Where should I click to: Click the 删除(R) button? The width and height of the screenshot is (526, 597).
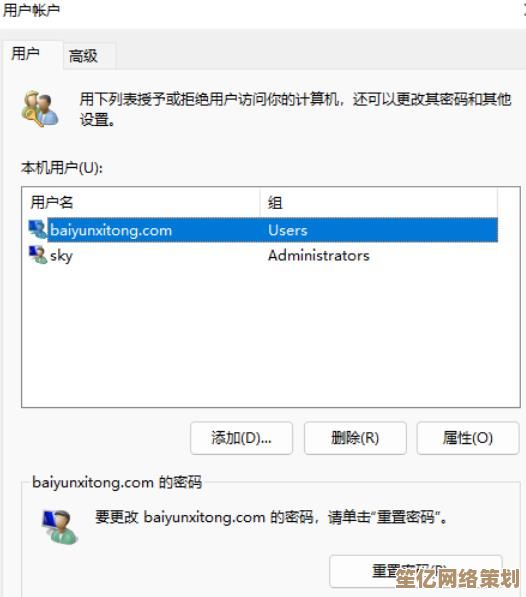355,438
